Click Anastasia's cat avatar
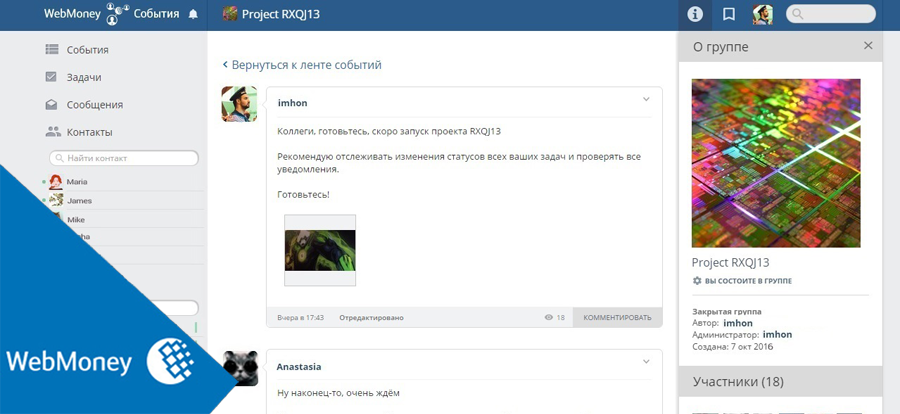This screenshot has width=900, height=414. point(239,369)
